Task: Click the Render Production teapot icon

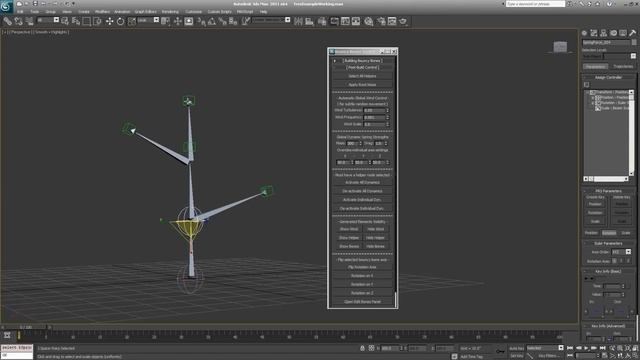Action: [403, 21]
